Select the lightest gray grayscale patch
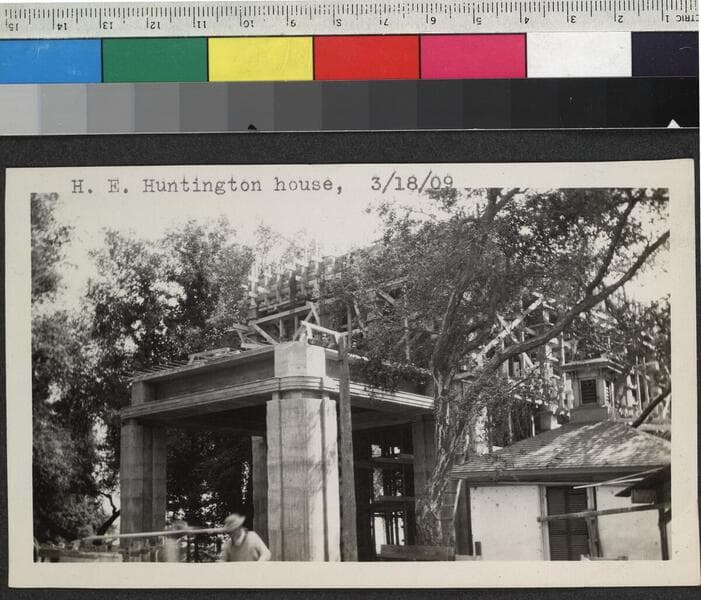This screenshot has width=701, height=600. 20,108
